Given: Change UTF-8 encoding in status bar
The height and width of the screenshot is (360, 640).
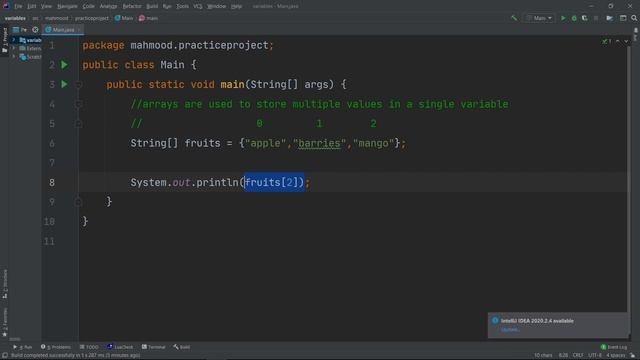Looking at the screenshot, I should click(x=595, y=355).
